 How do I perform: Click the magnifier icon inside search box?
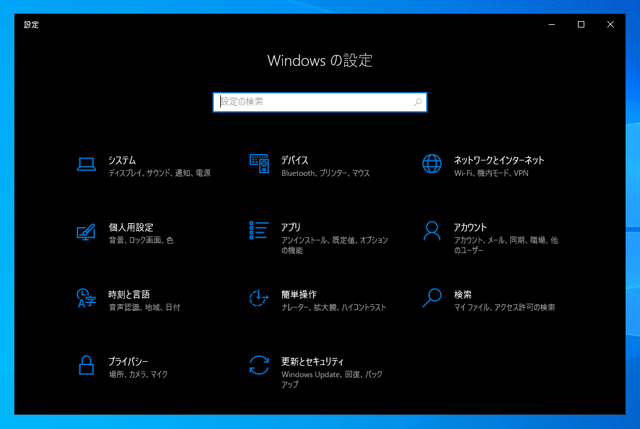click(x=418, y=102)
